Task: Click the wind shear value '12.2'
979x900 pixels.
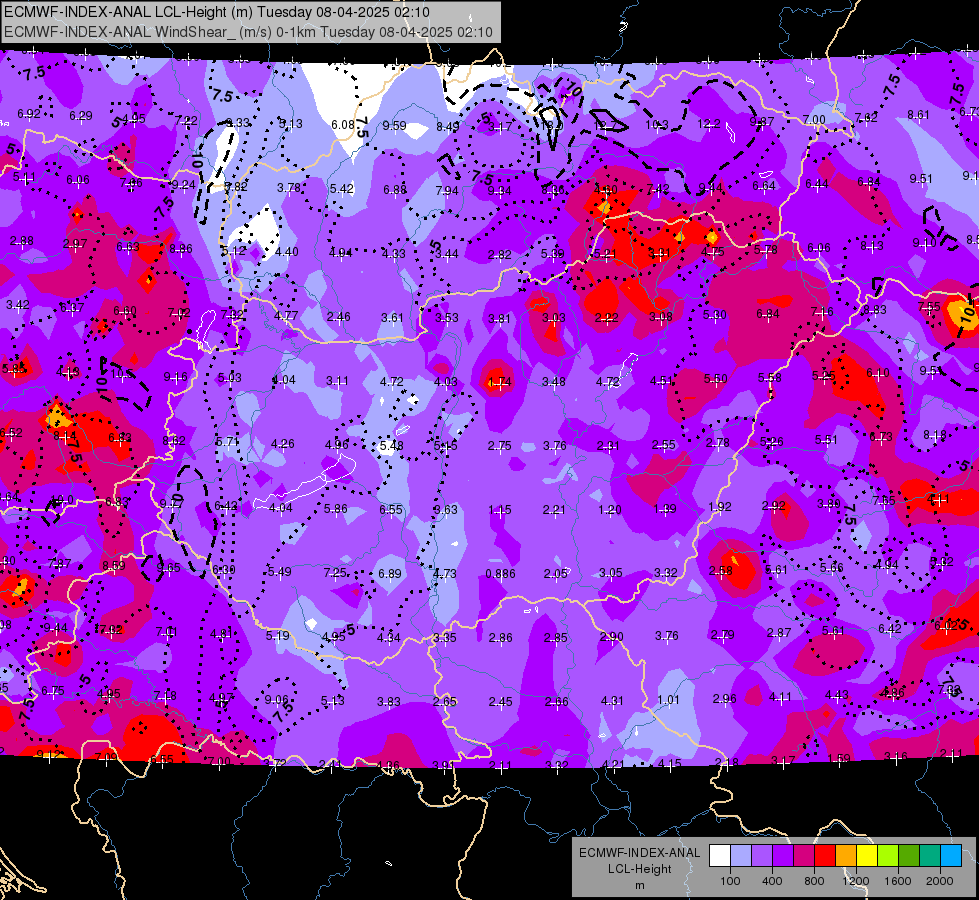Action: click(x=709, y=124)
